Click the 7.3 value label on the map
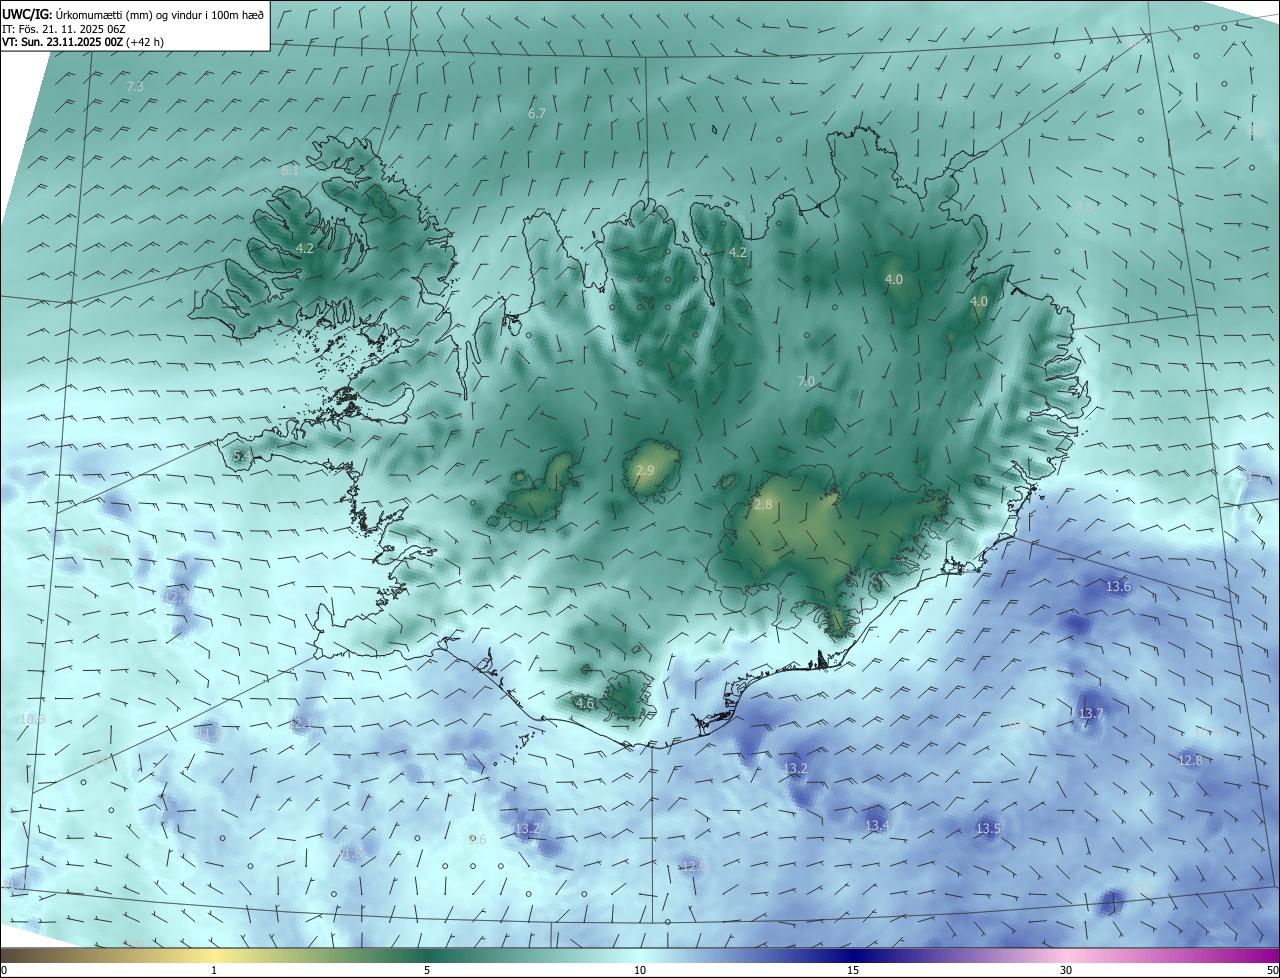This screenshot has width=1280, height=978. [135, 87]
